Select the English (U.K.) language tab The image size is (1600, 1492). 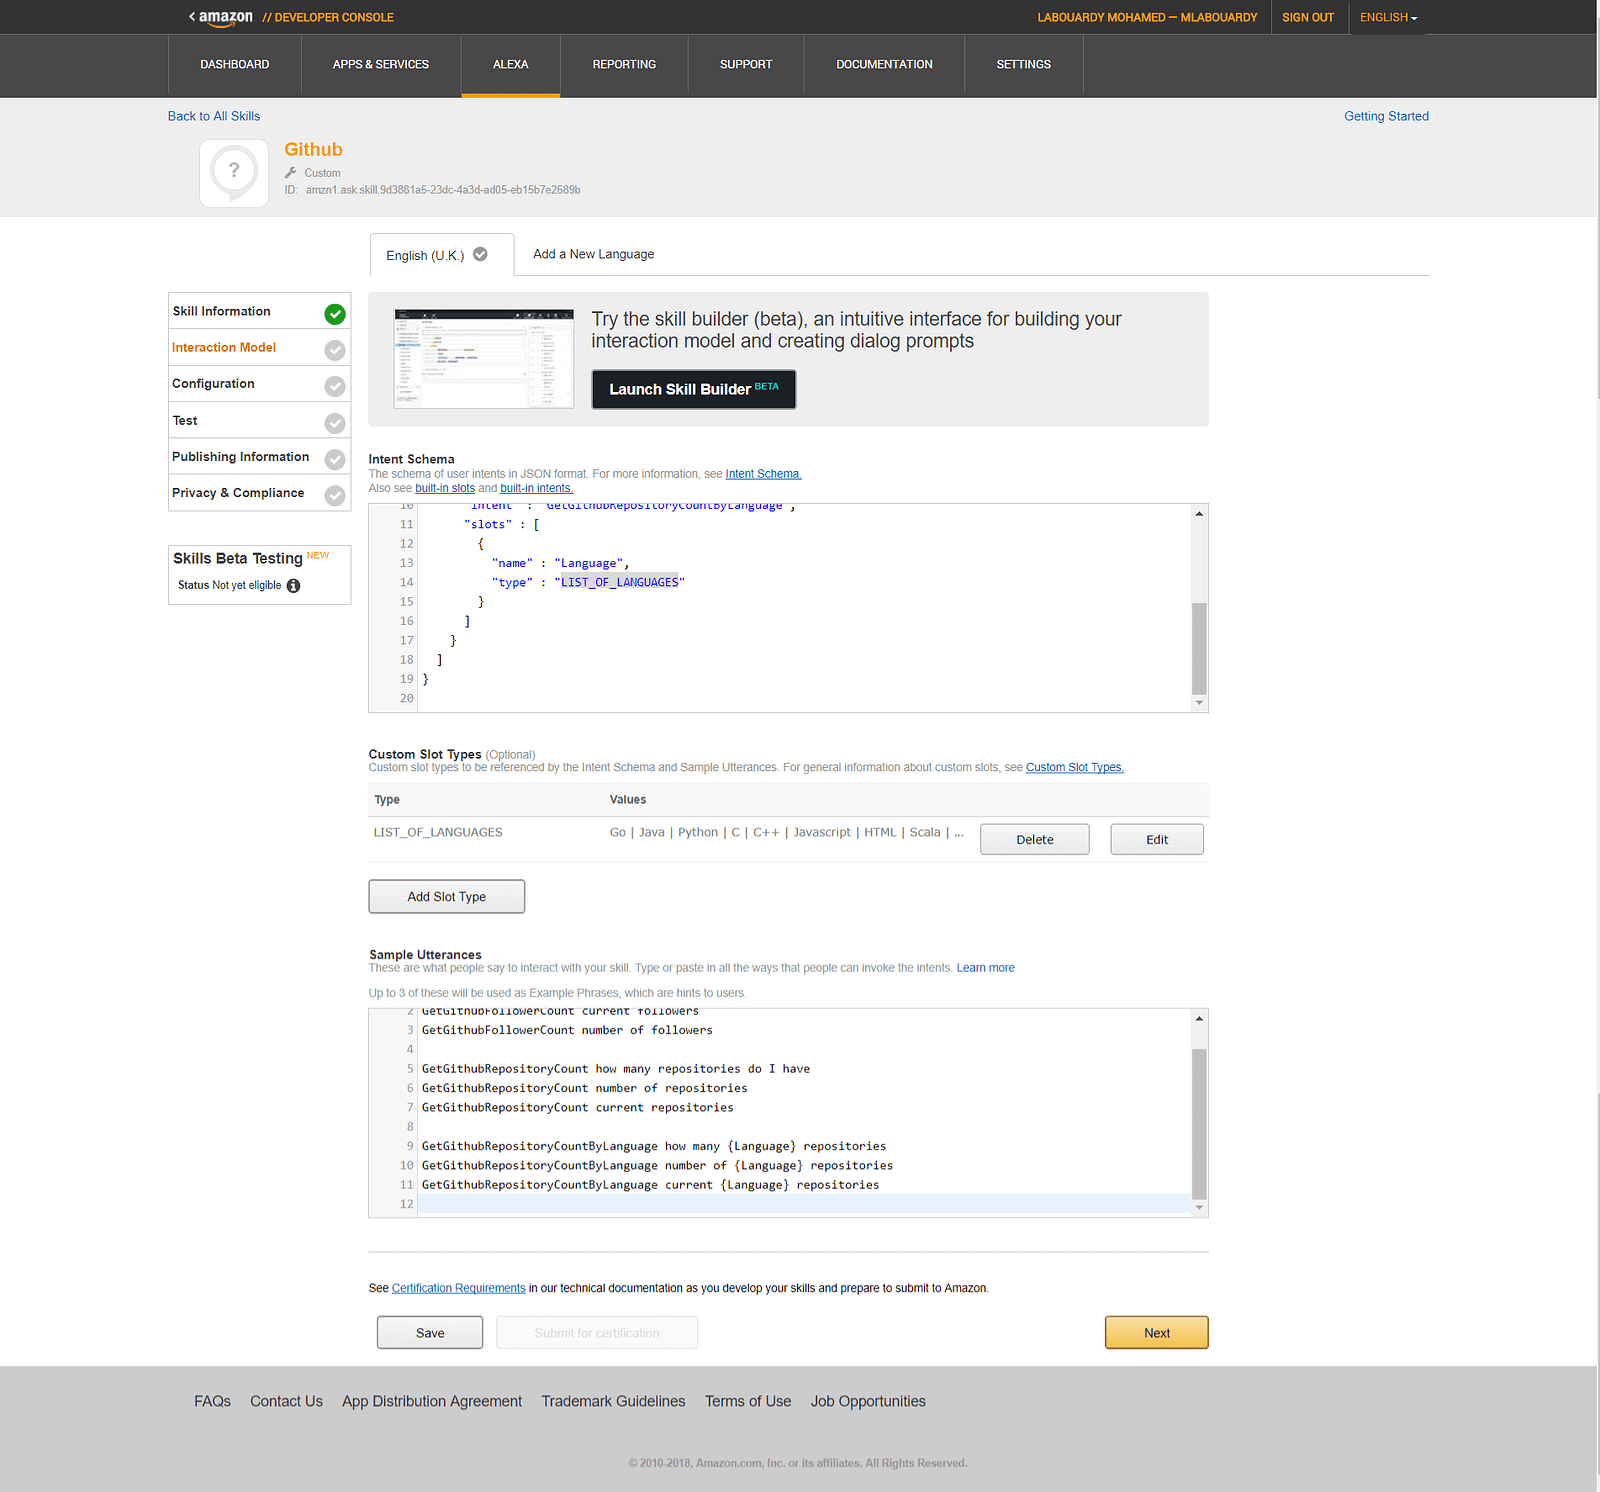pyautogui.click(x=441, y=255)
